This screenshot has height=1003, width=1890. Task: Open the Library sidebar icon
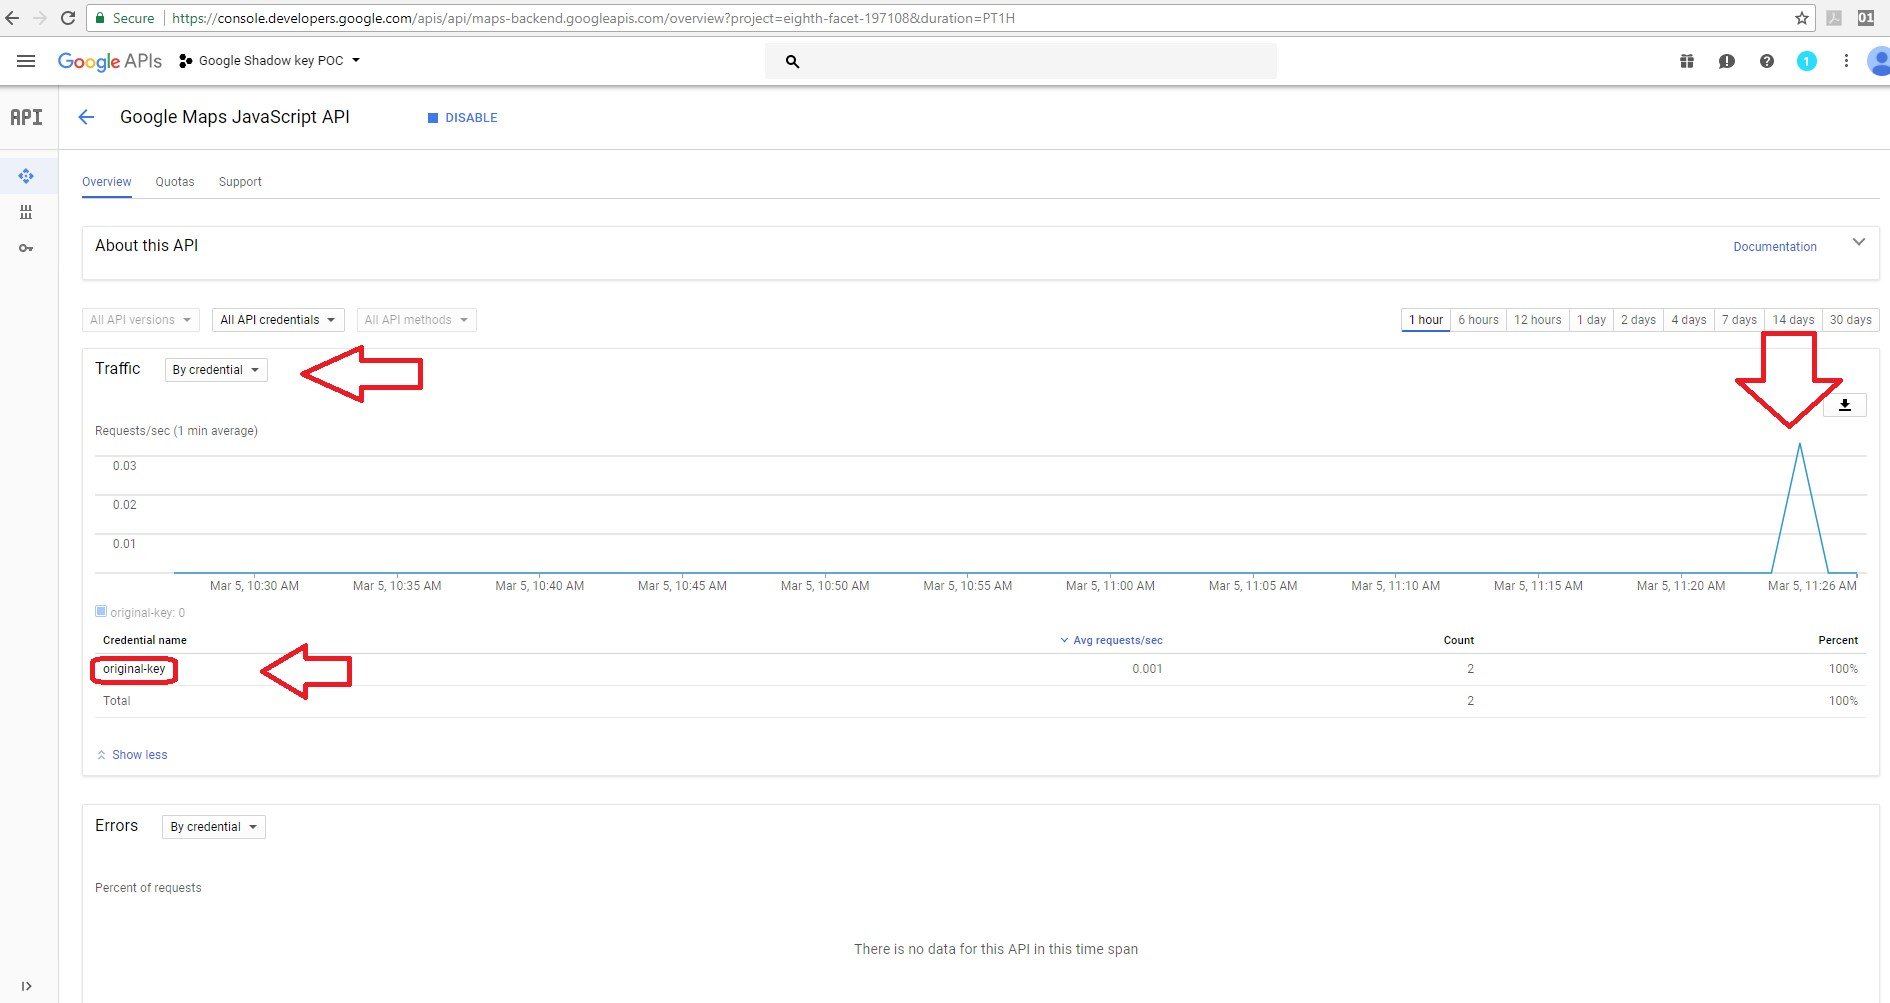26,212
